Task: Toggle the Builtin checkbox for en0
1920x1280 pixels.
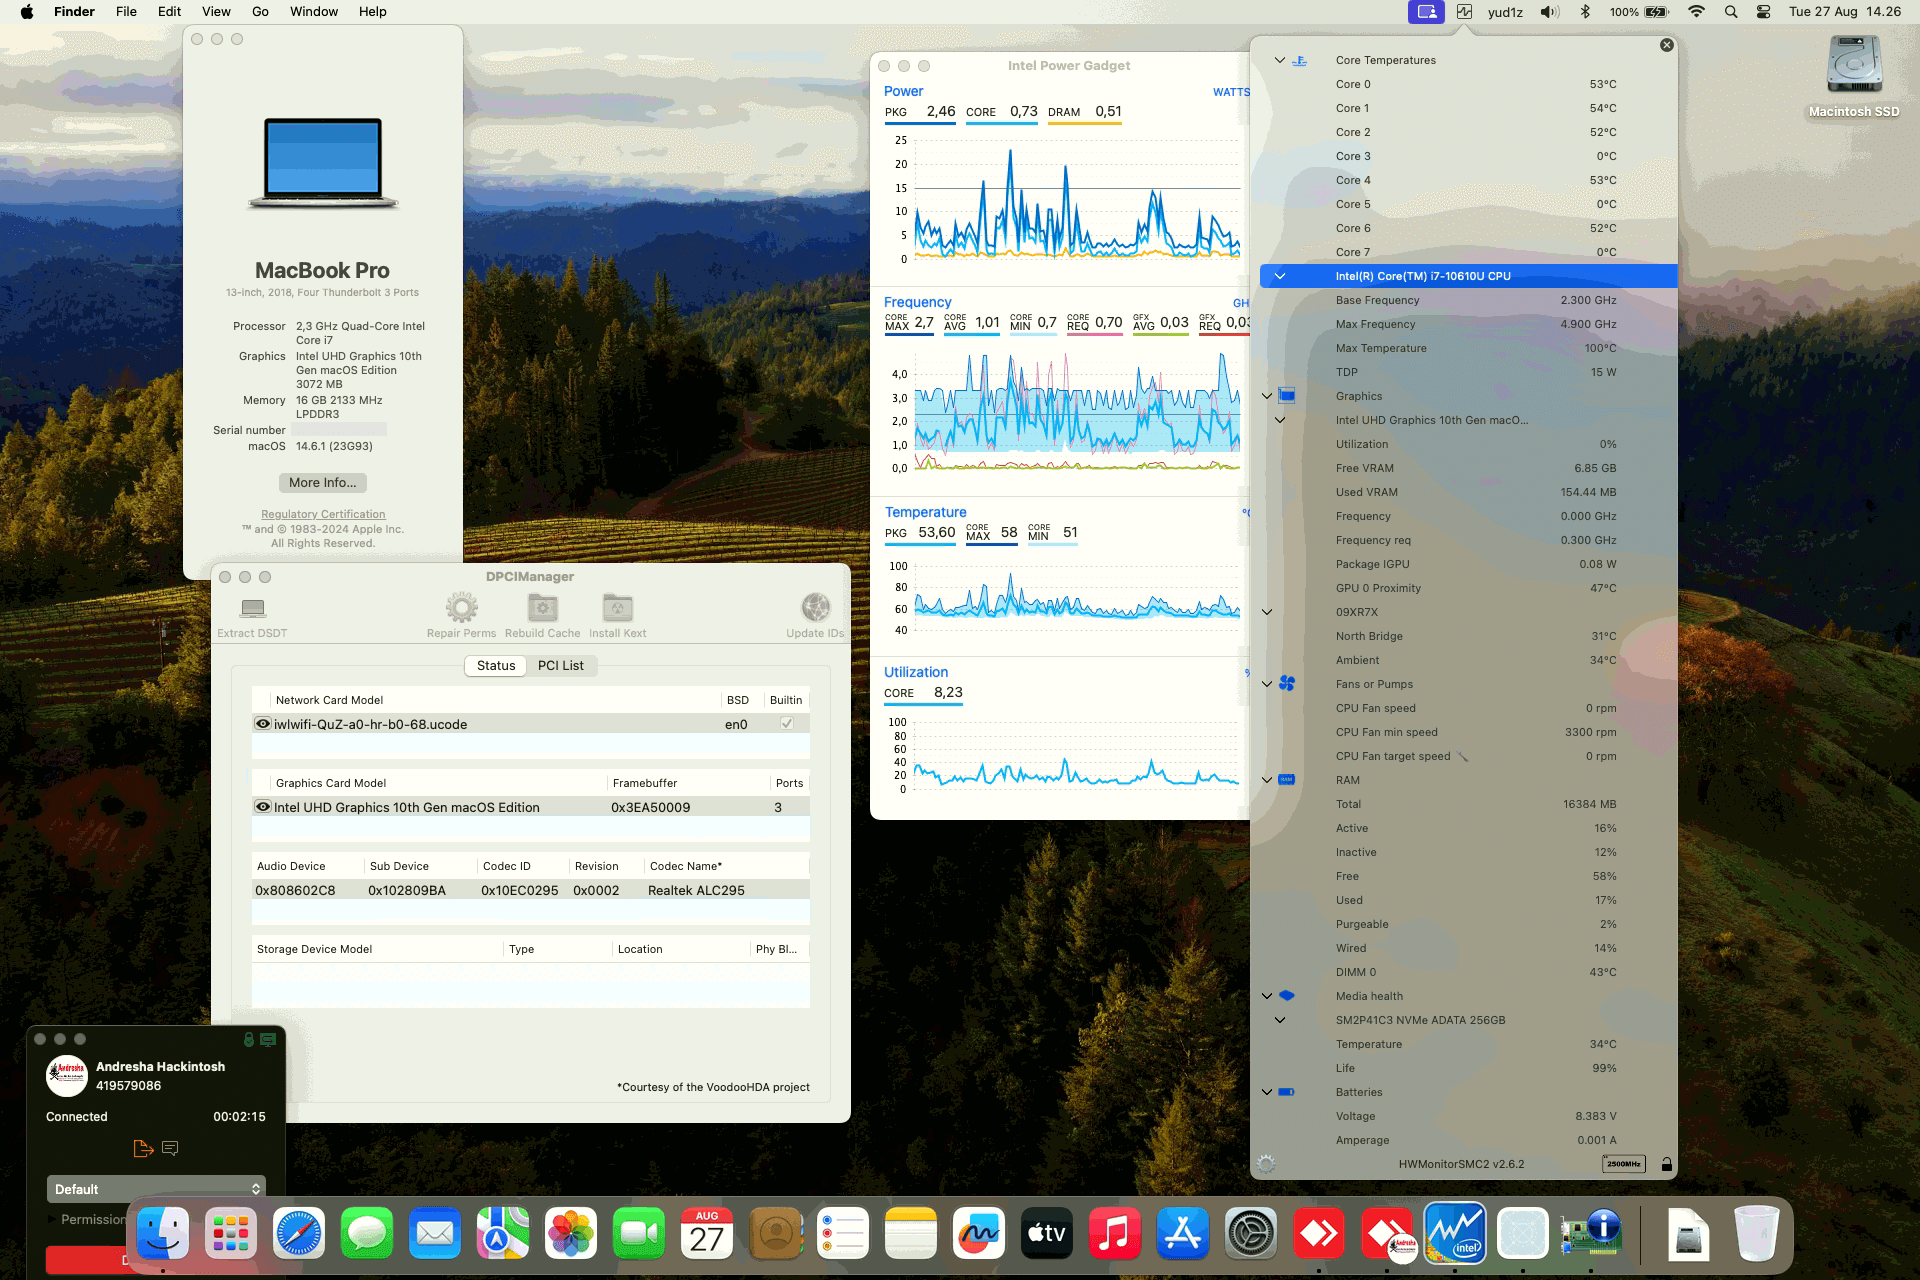Action: point(787,724)
